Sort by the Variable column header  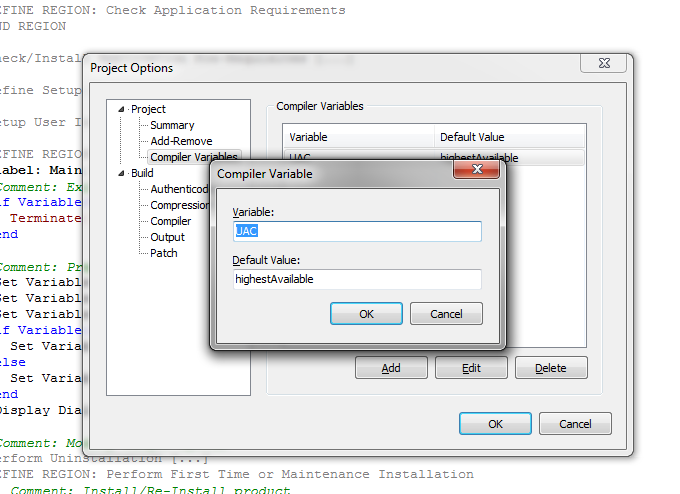358,137
